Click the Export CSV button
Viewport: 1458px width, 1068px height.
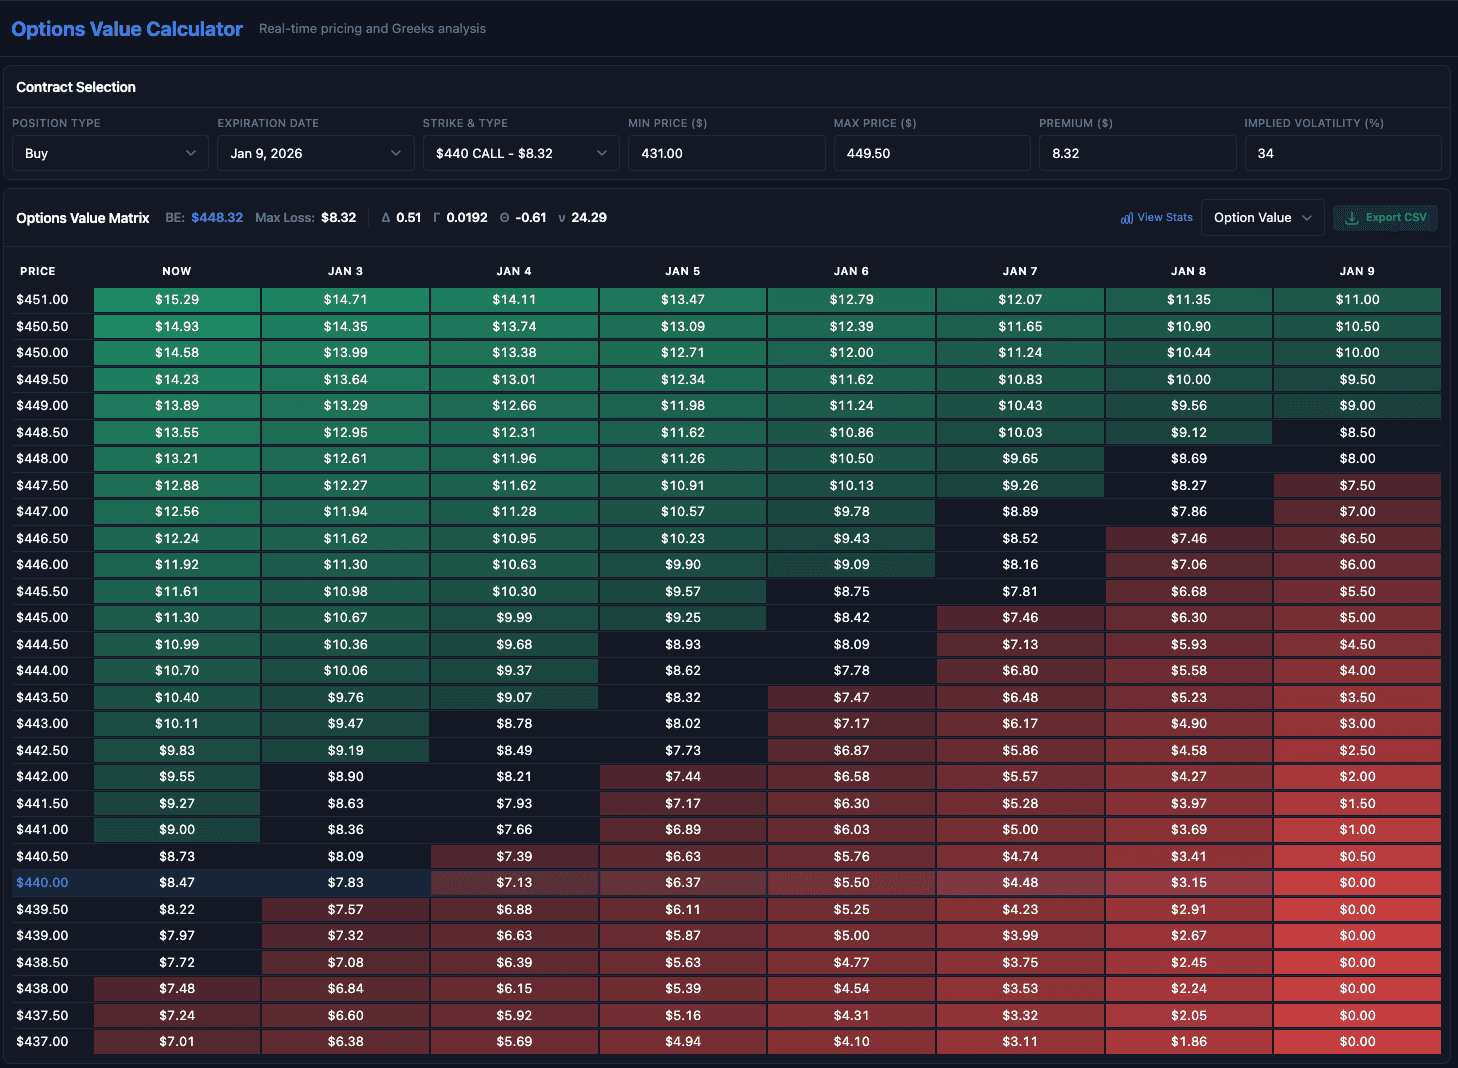pyautogui.click(x=1385, y=218)
